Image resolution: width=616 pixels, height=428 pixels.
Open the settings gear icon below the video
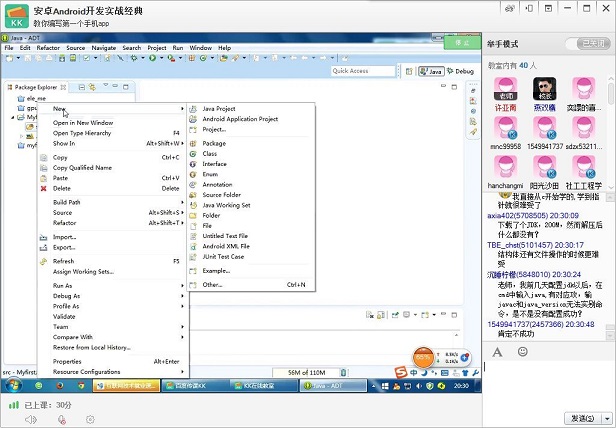[90, 419]
